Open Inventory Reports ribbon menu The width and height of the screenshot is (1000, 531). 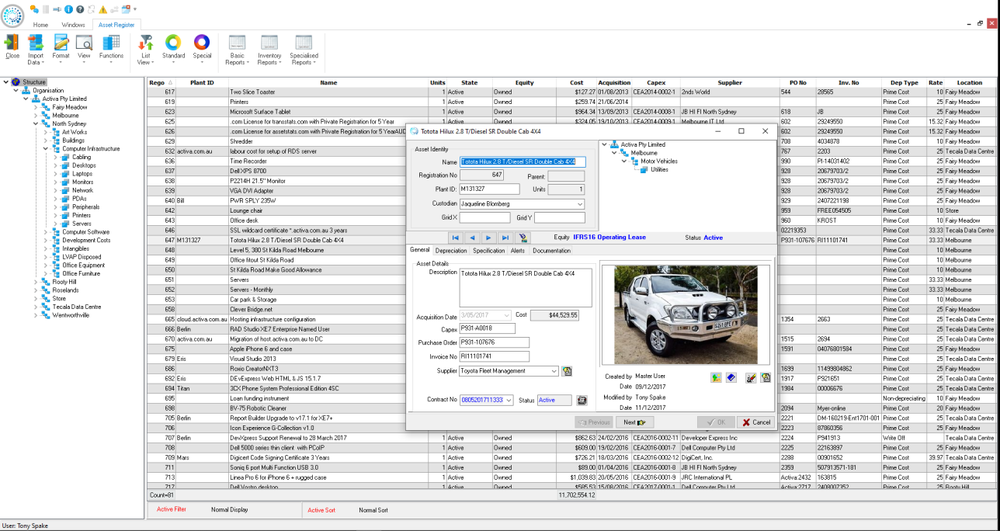pyautogui.click(x=269, y=50)
